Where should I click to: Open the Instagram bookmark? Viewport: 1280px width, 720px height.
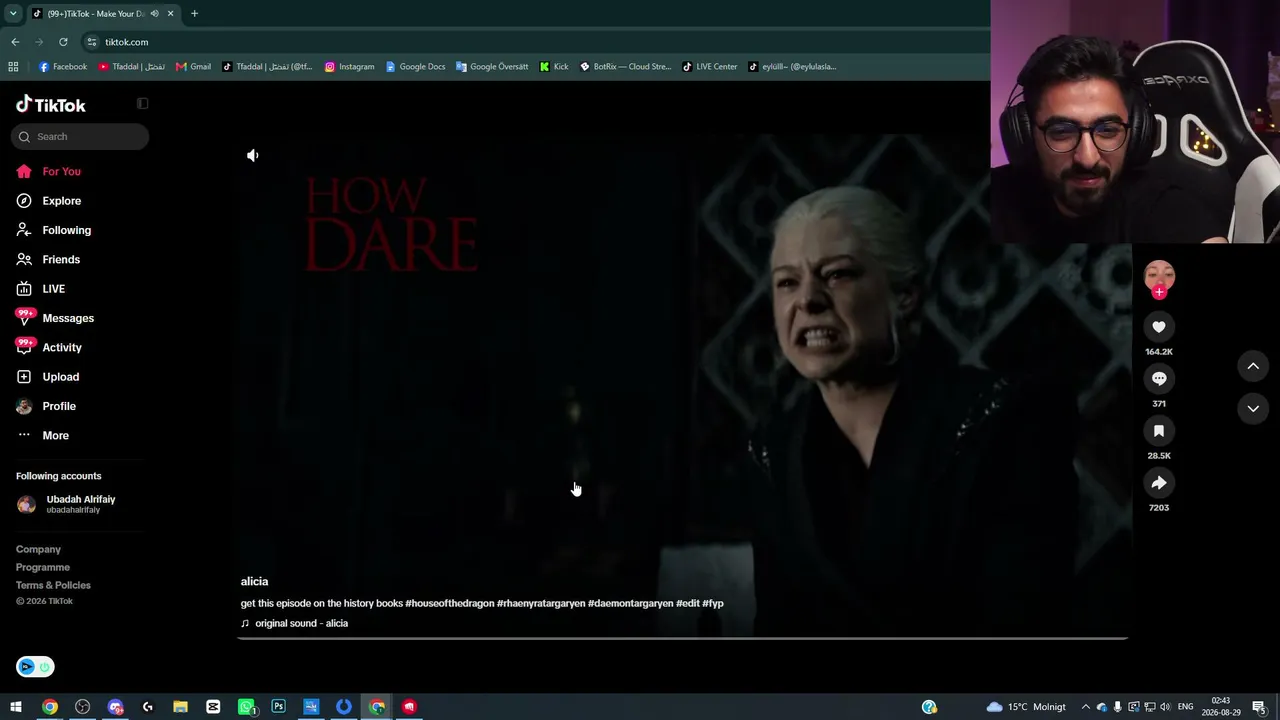click(x=349, y=67)
